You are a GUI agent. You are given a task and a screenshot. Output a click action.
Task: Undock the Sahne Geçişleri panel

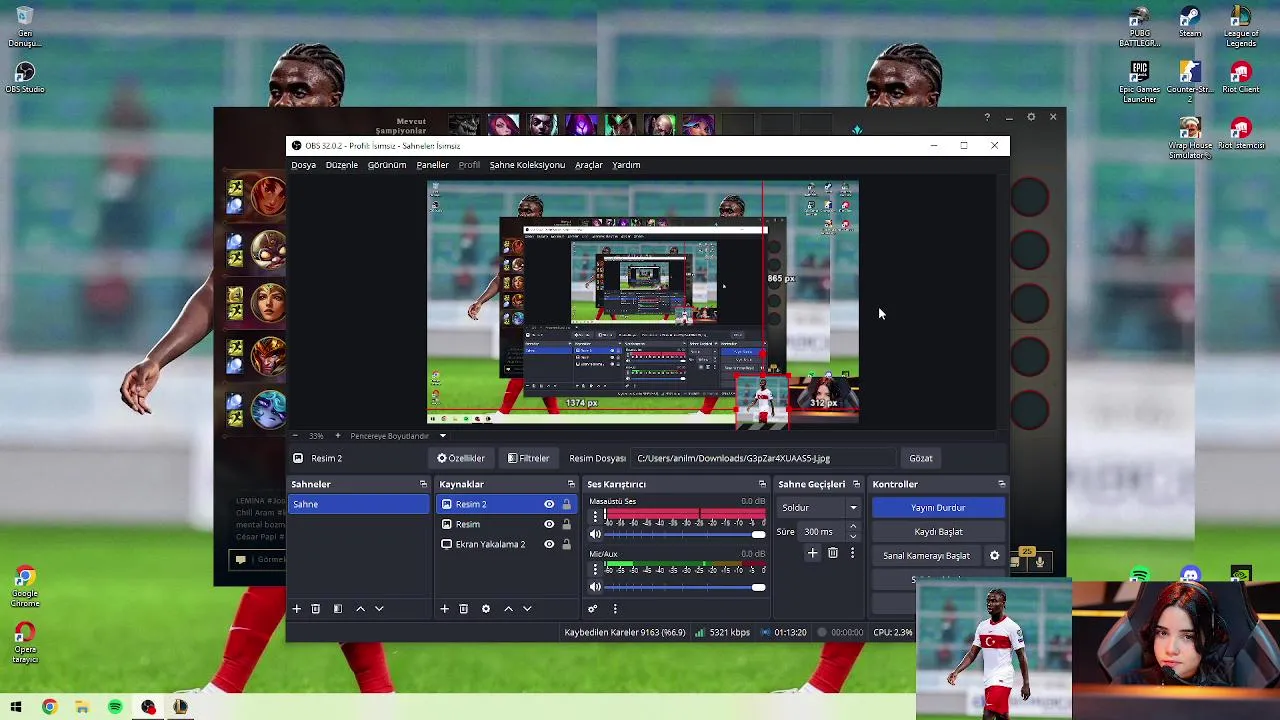pyautogui.click(x=856, y=484)
